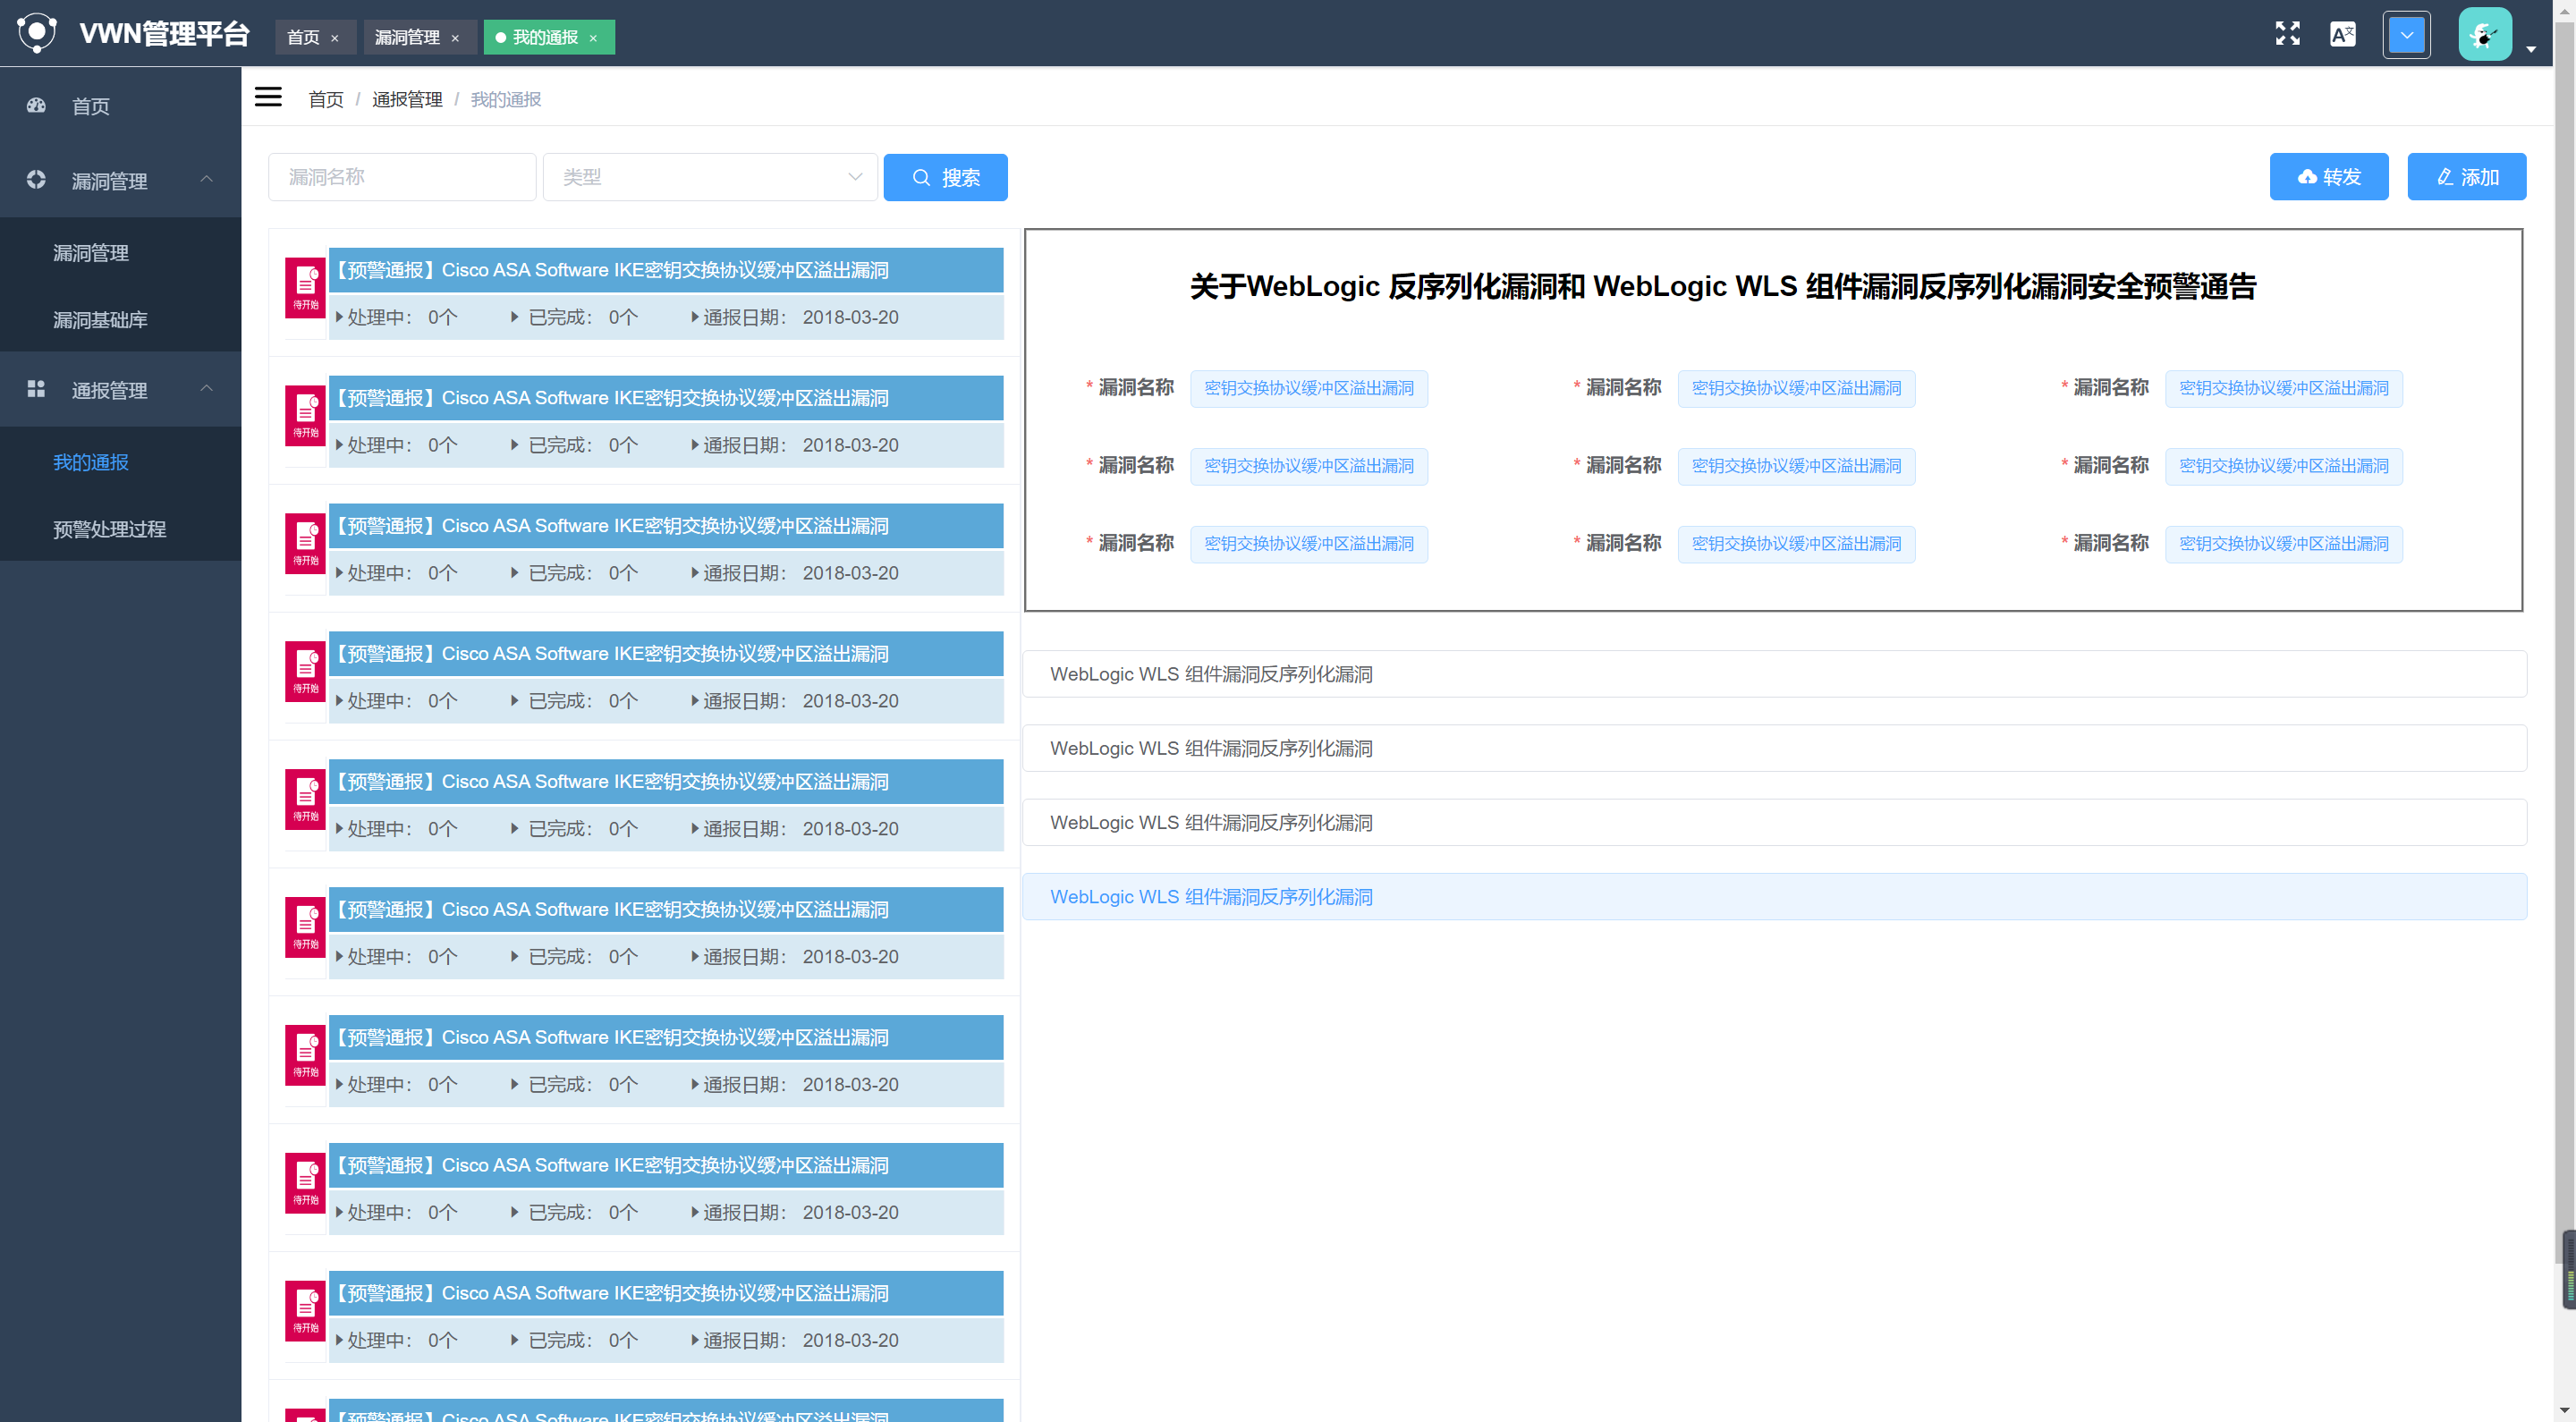Click the second red 待开始 document icon
Image resolution: width=2576 pixels, height=1422 pixels.
[x=306, y=416]
